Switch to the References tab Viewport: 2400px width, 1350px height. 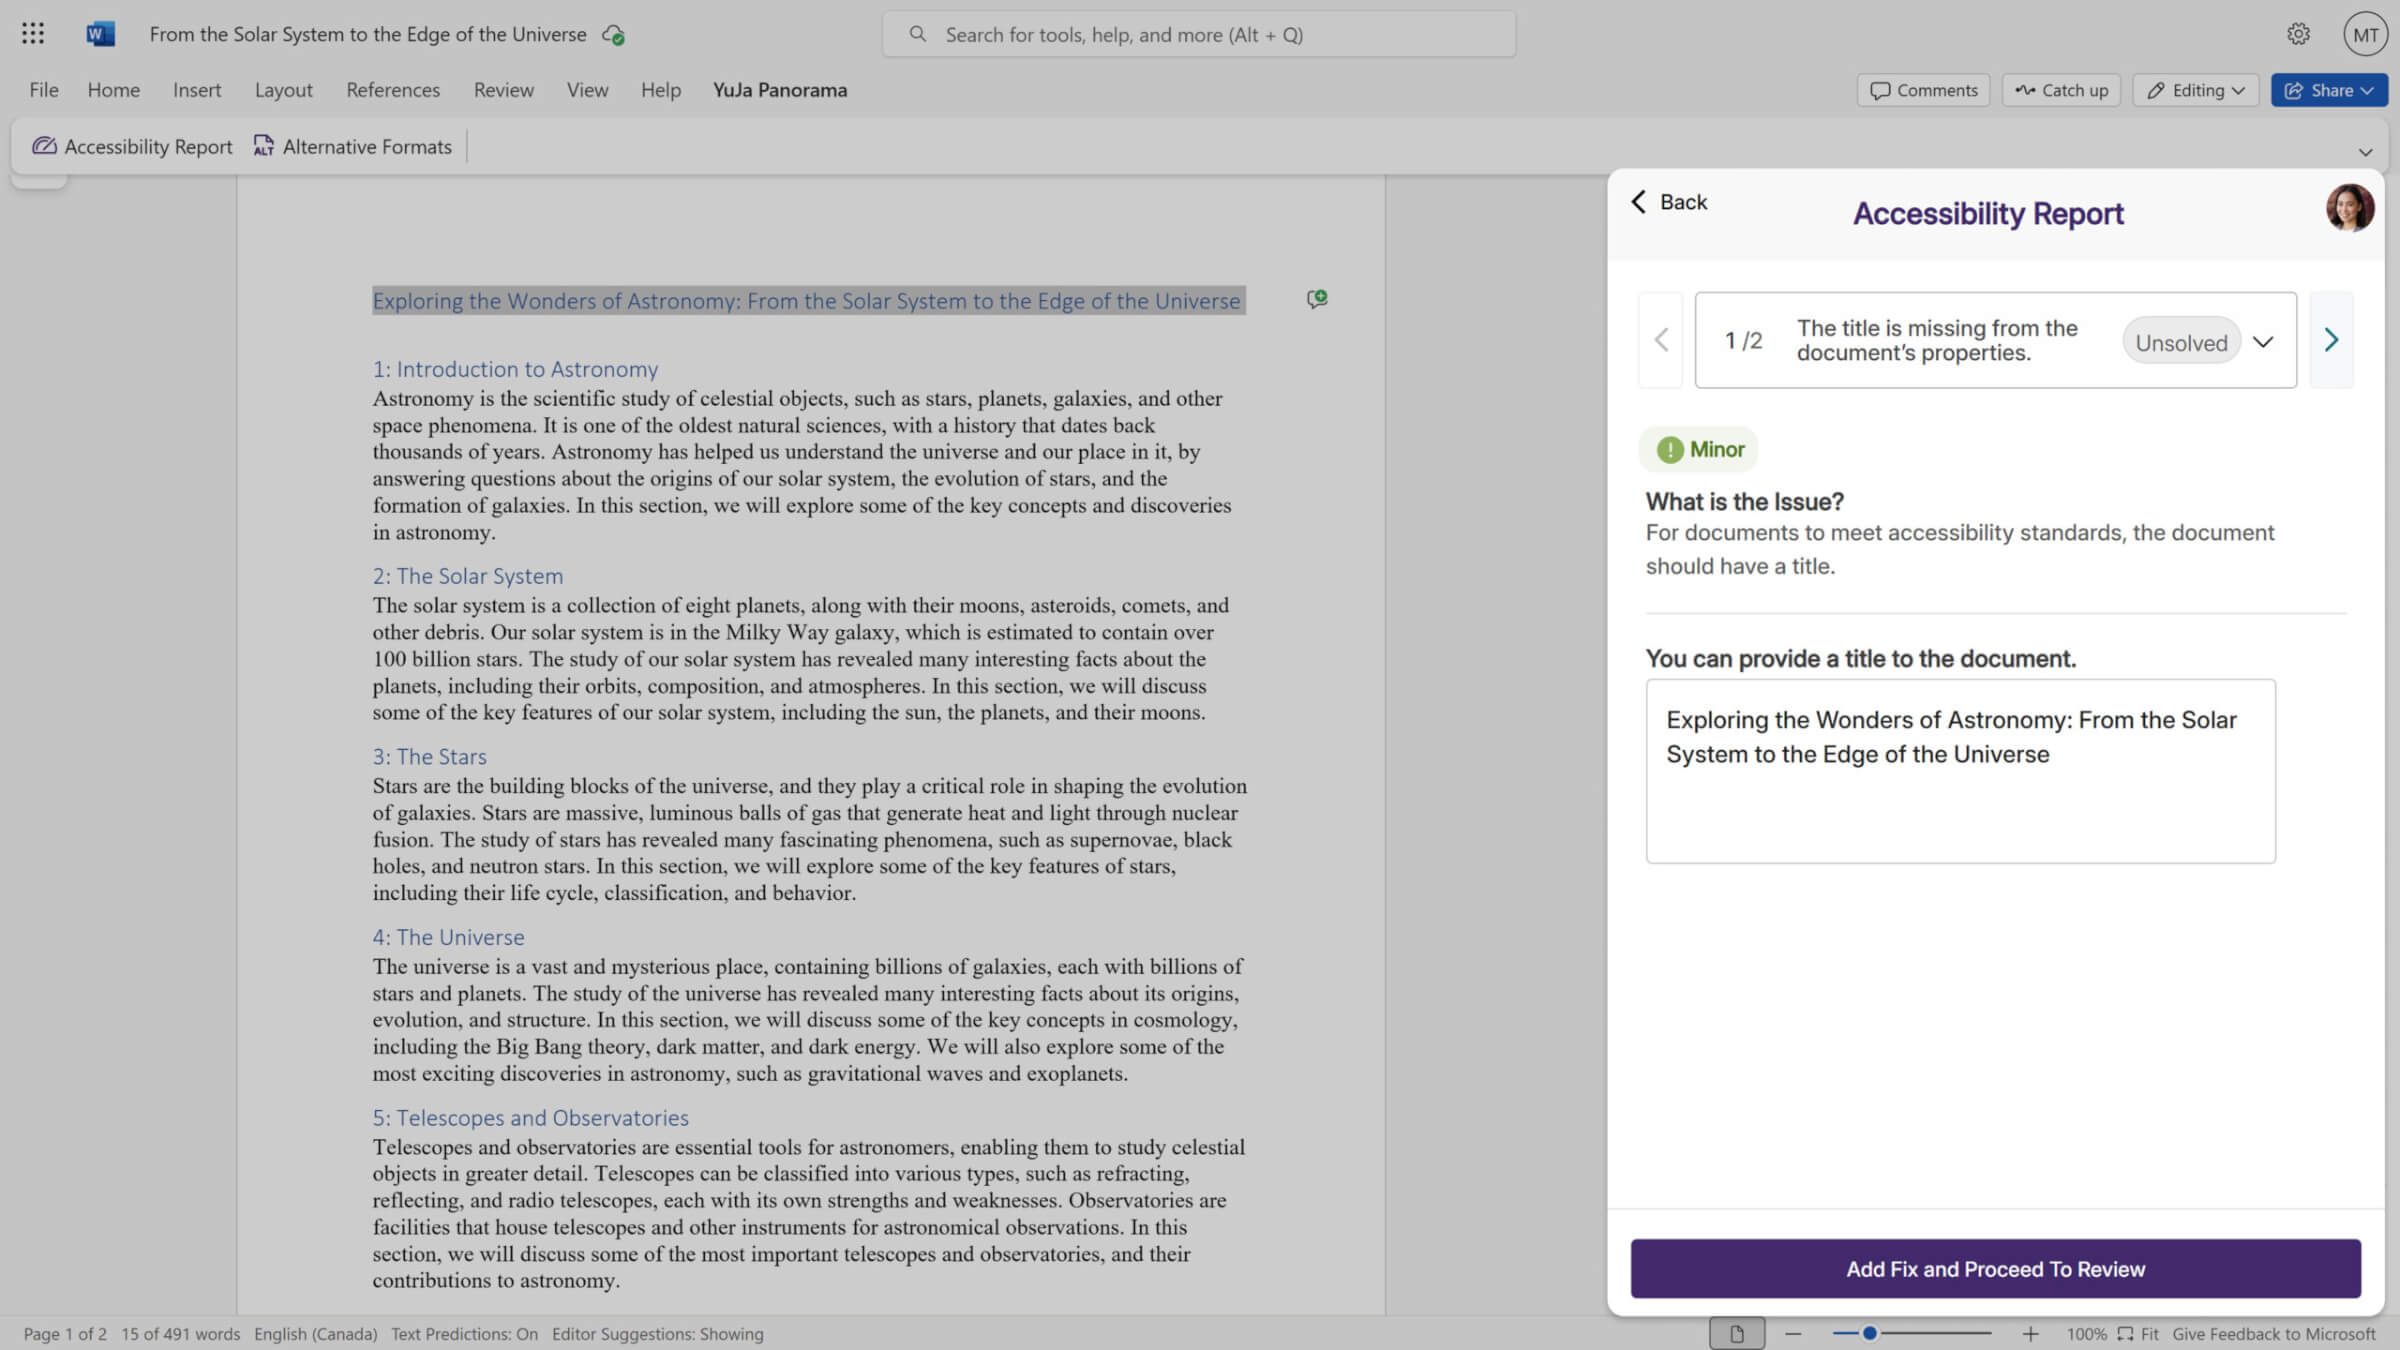[392, 89]
